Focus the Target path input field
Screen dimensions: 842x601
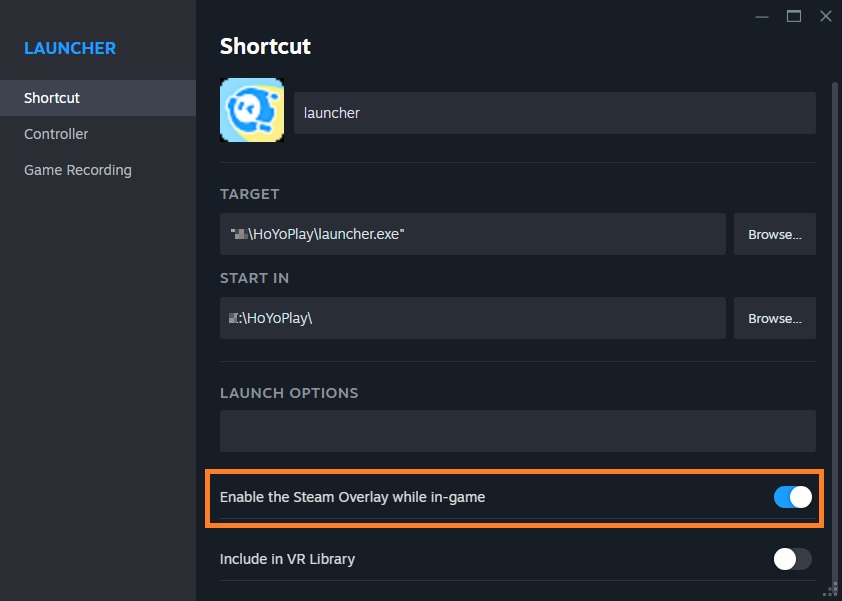(472, 234)
